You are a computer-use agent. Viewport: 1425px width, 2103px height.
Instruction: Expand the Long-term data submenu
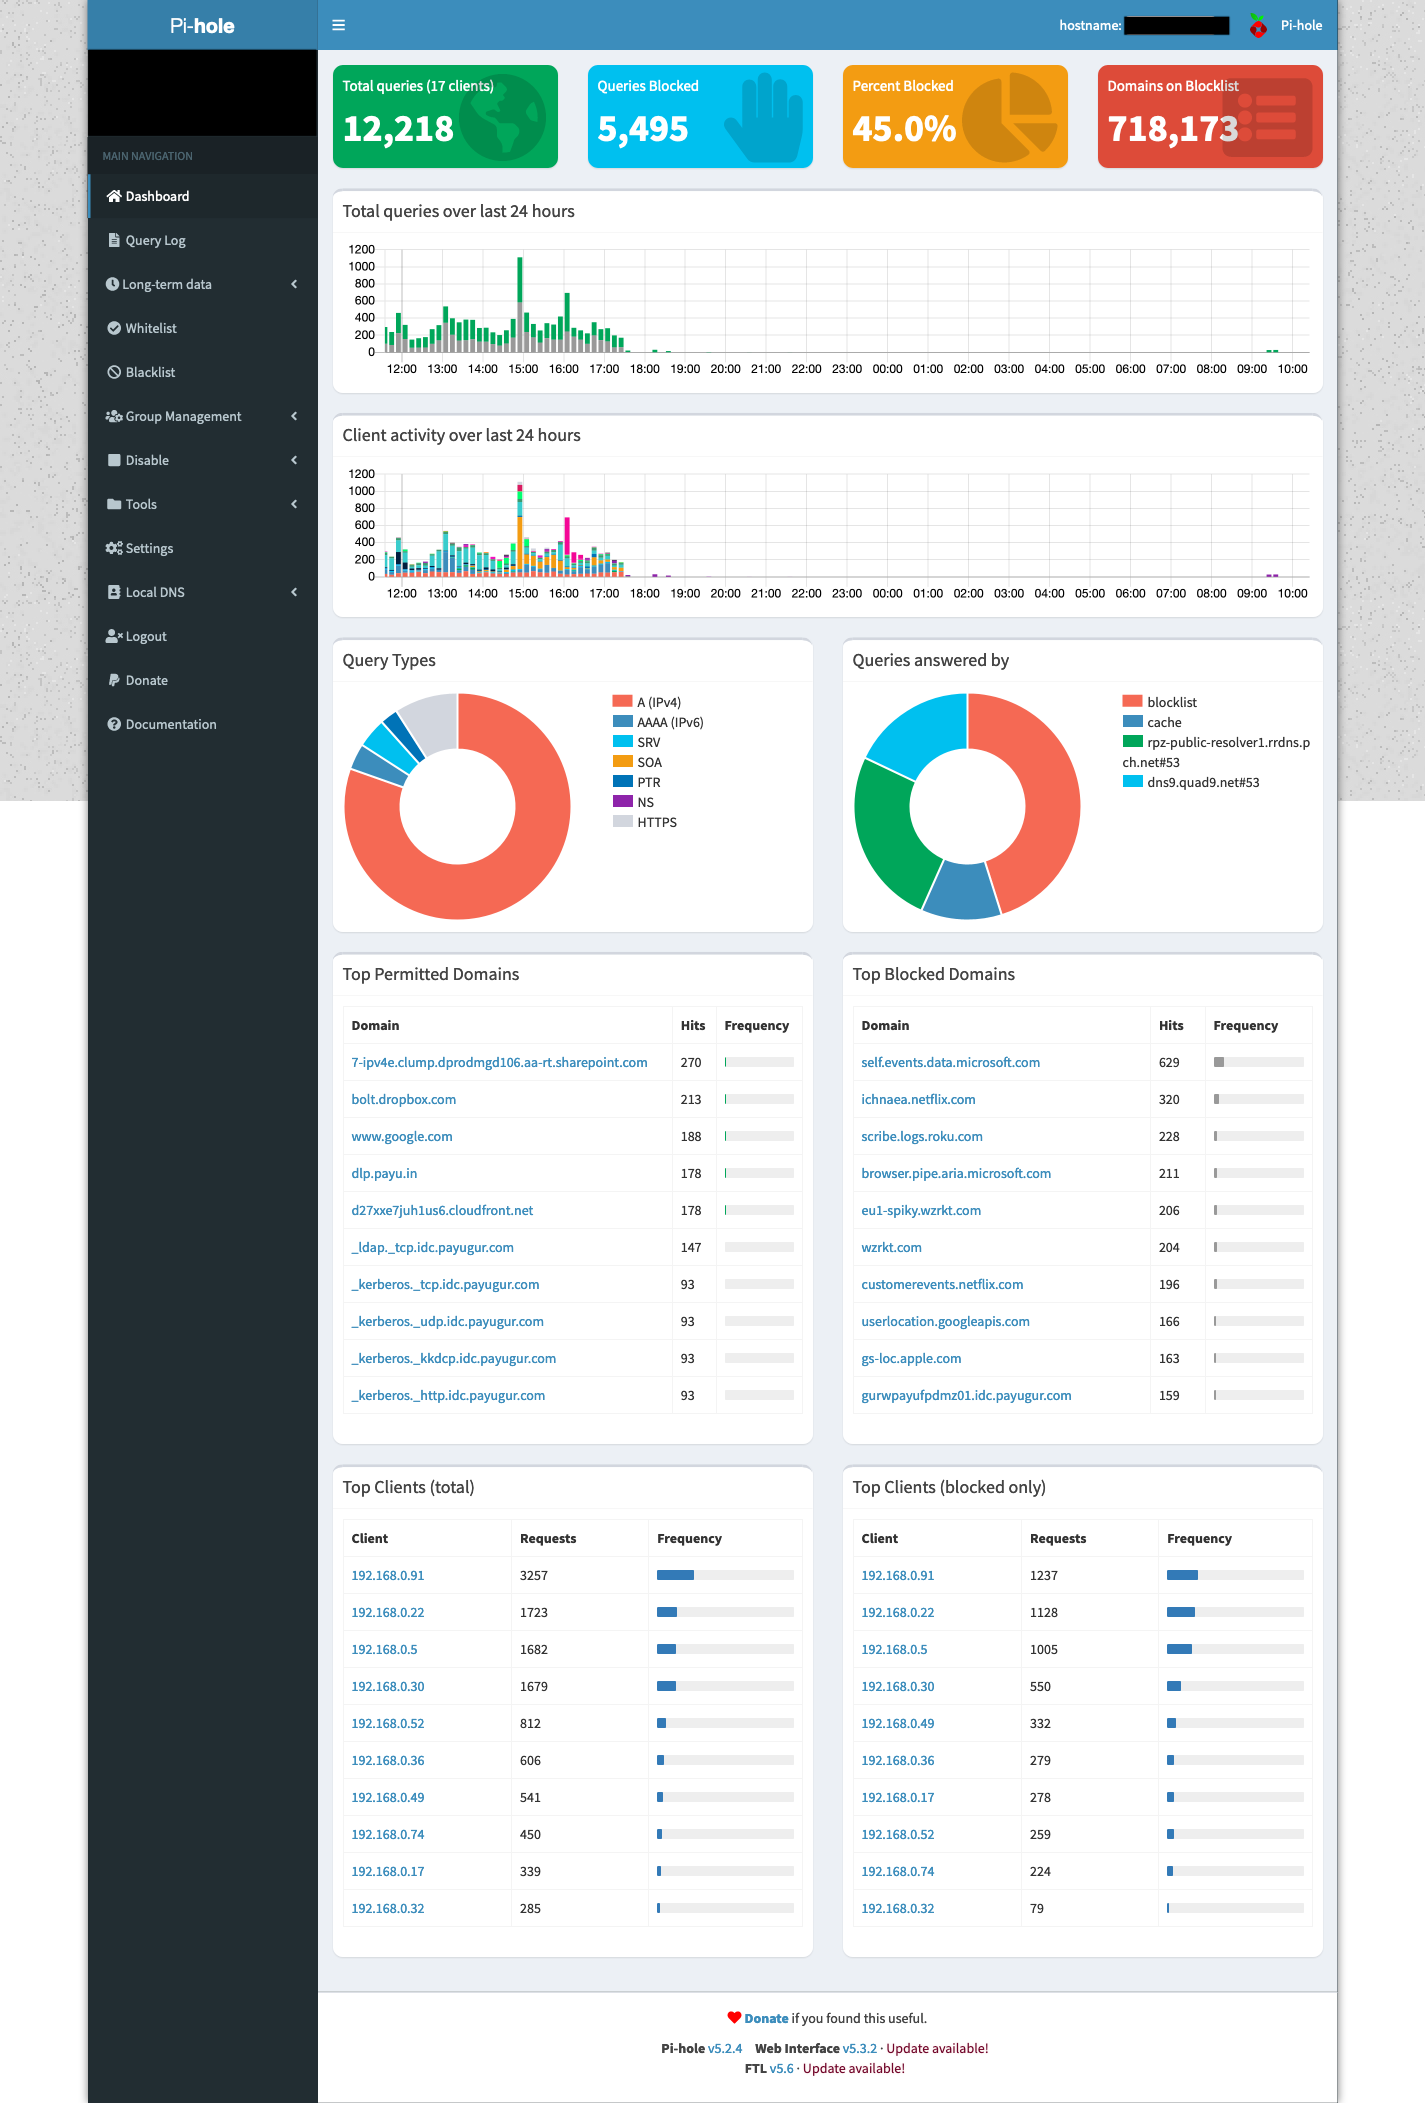pyautogui.click(x=202, y=284)
